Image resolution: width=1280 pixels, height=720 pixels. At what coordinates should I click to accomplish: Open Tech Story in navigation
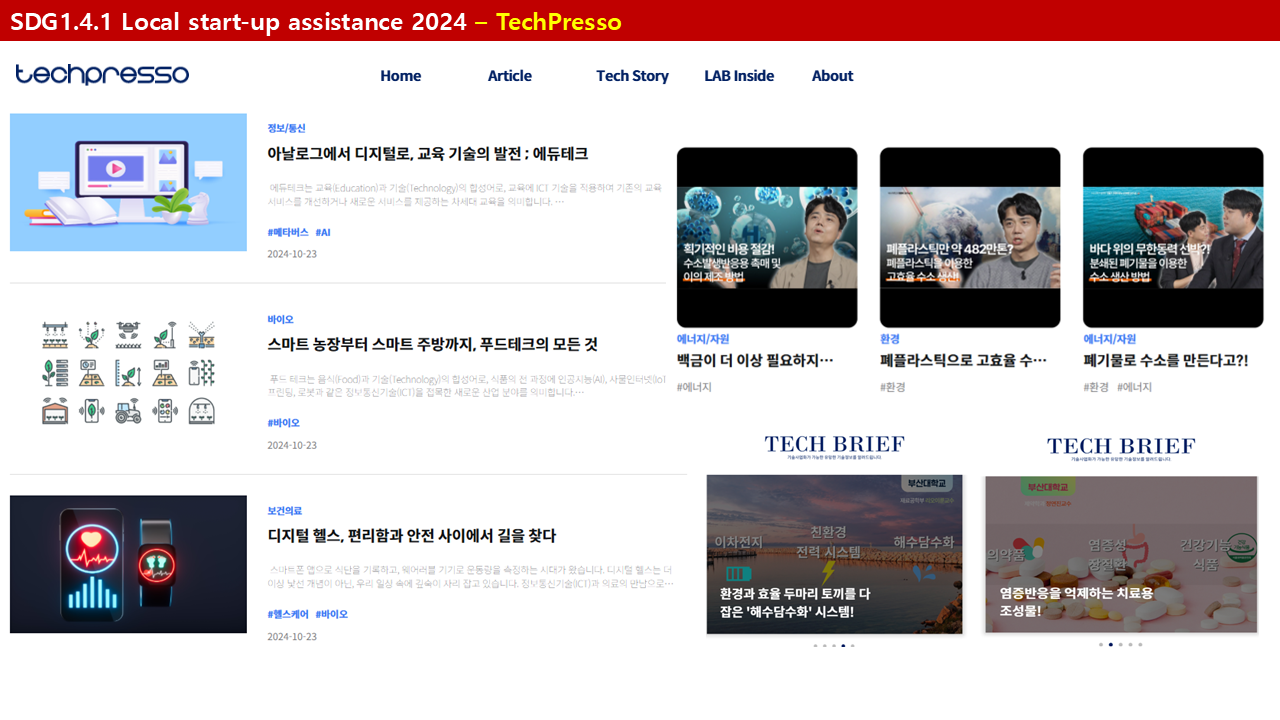pos(632,76)
